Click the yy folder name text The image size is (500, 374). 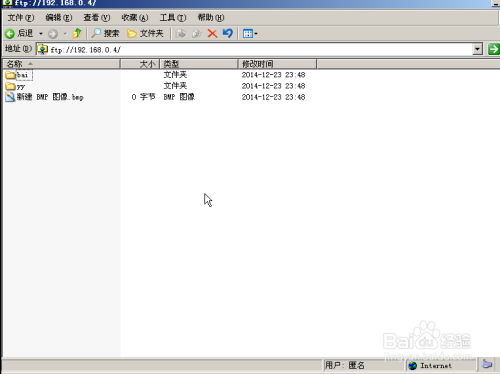[x=21, y=87]
